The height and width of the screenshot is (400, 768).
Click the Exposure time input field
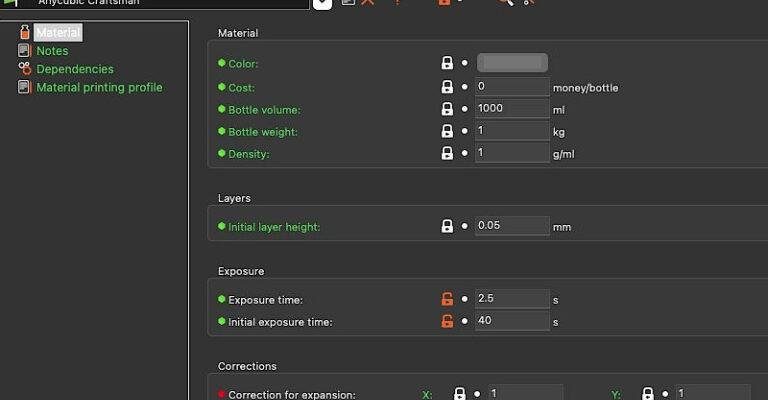coord(512,298)
